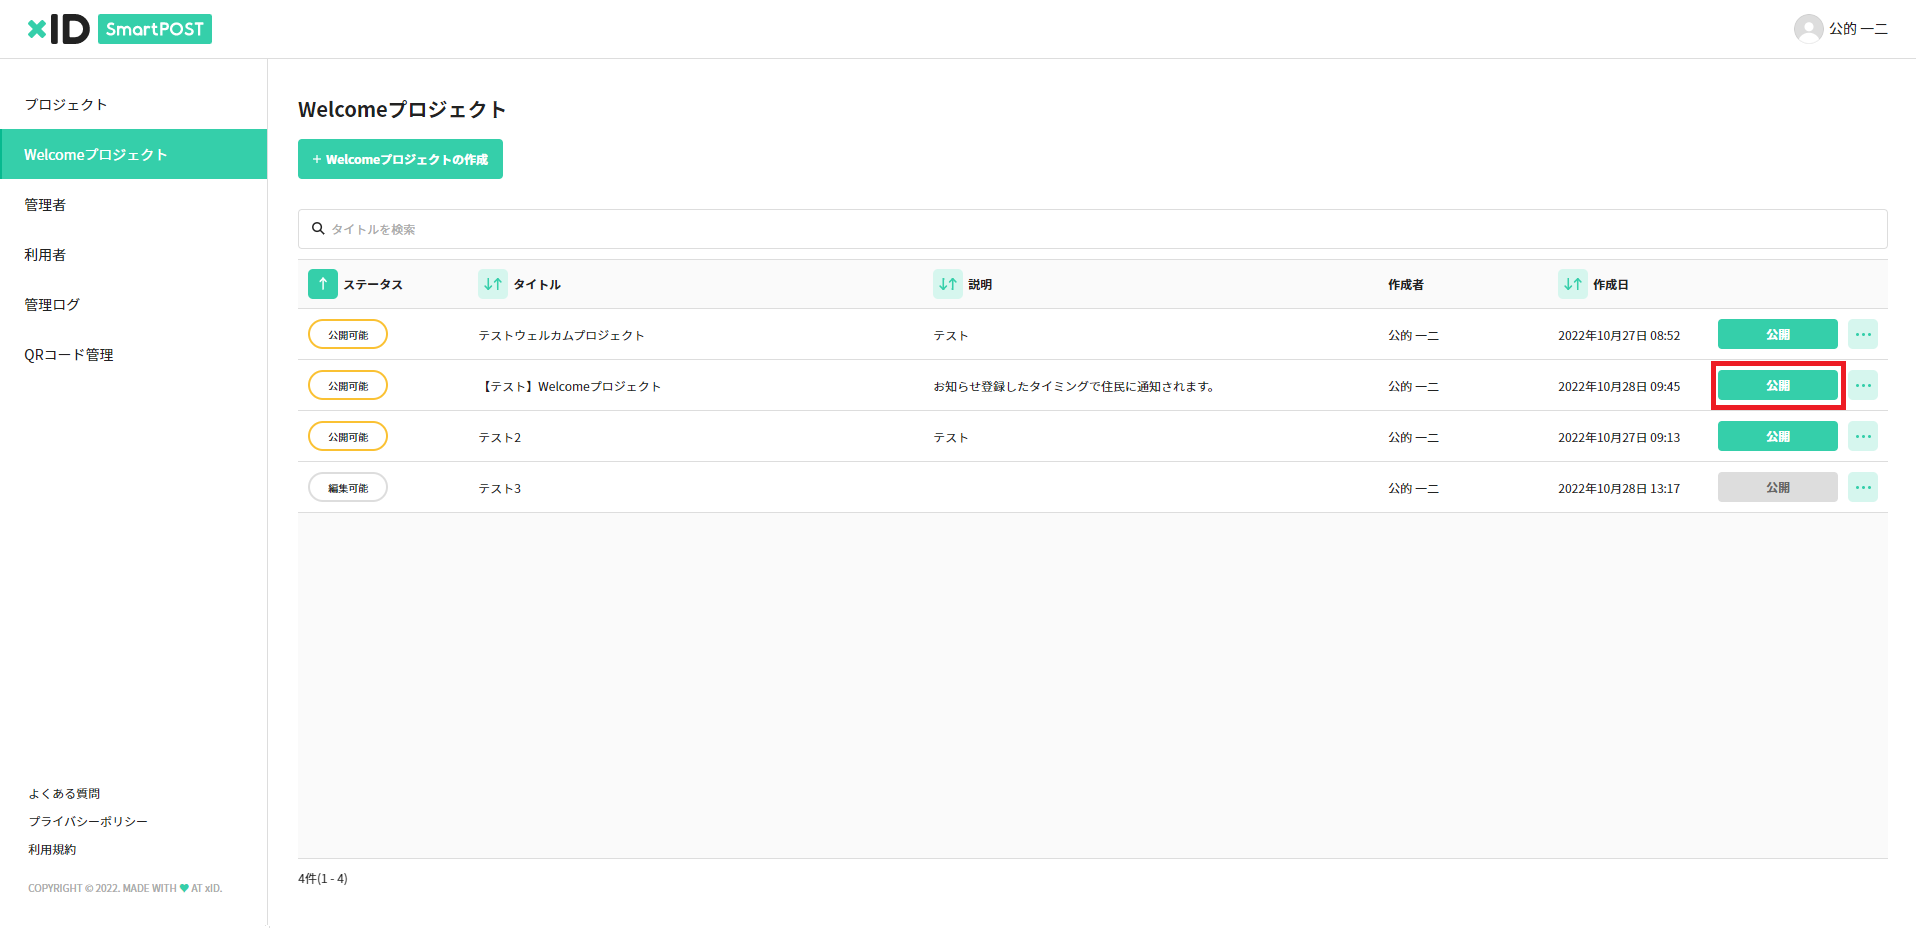Publish テスト2 with 公開 button

point(1777,436)
